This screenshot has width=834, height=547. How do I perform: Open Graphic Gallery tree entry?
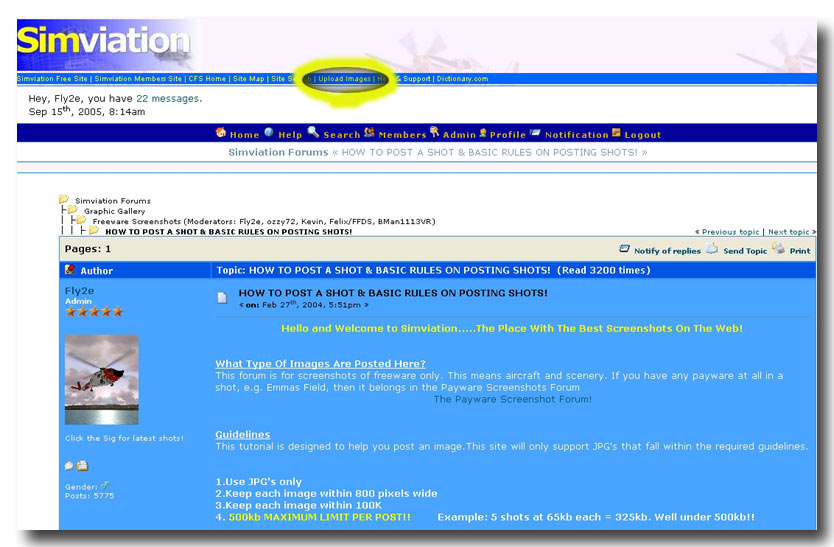click(114, 211)
